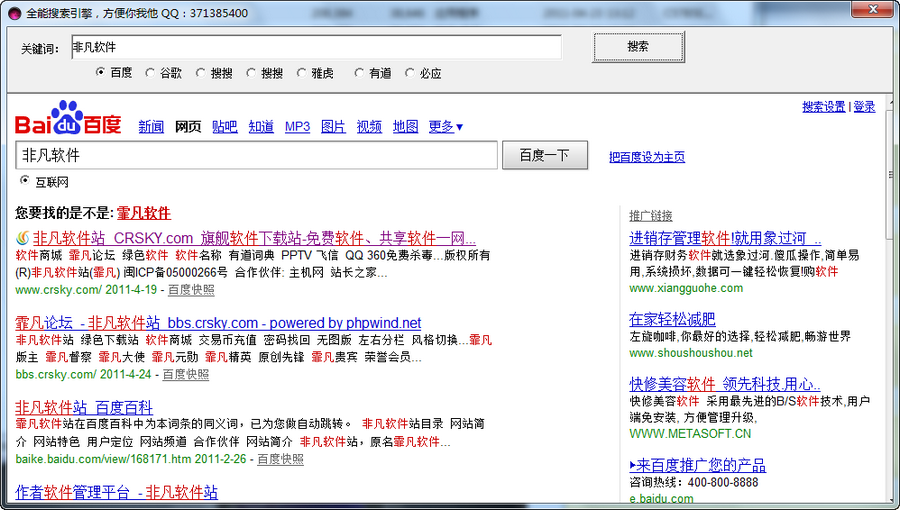Click the 搜索 button

pyautogui.click(x=638, y=46)
